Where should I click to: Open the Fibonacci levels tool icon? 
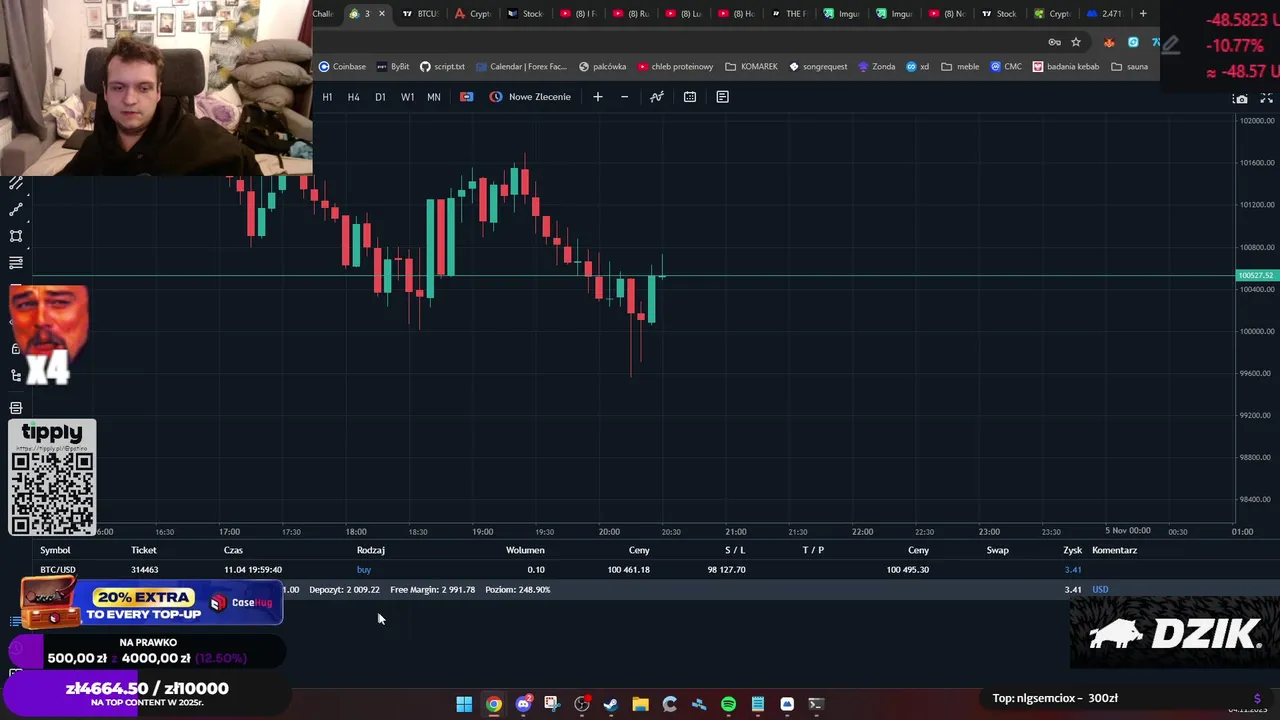[x=16, y=263]
